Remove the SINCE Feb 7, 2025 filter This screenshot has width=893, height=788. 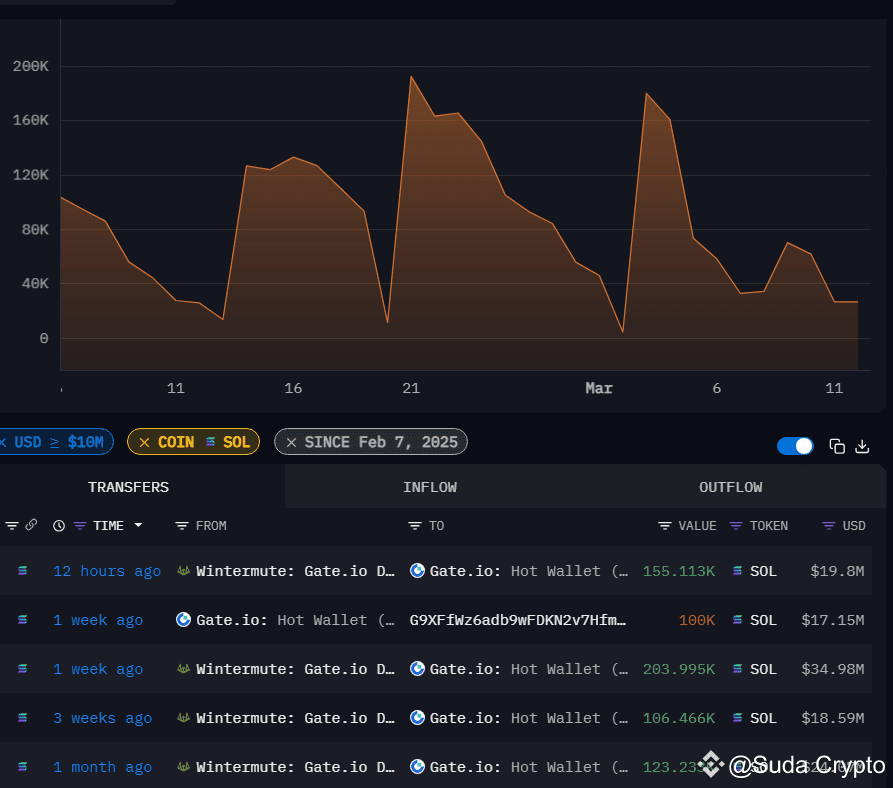(291, 441)
